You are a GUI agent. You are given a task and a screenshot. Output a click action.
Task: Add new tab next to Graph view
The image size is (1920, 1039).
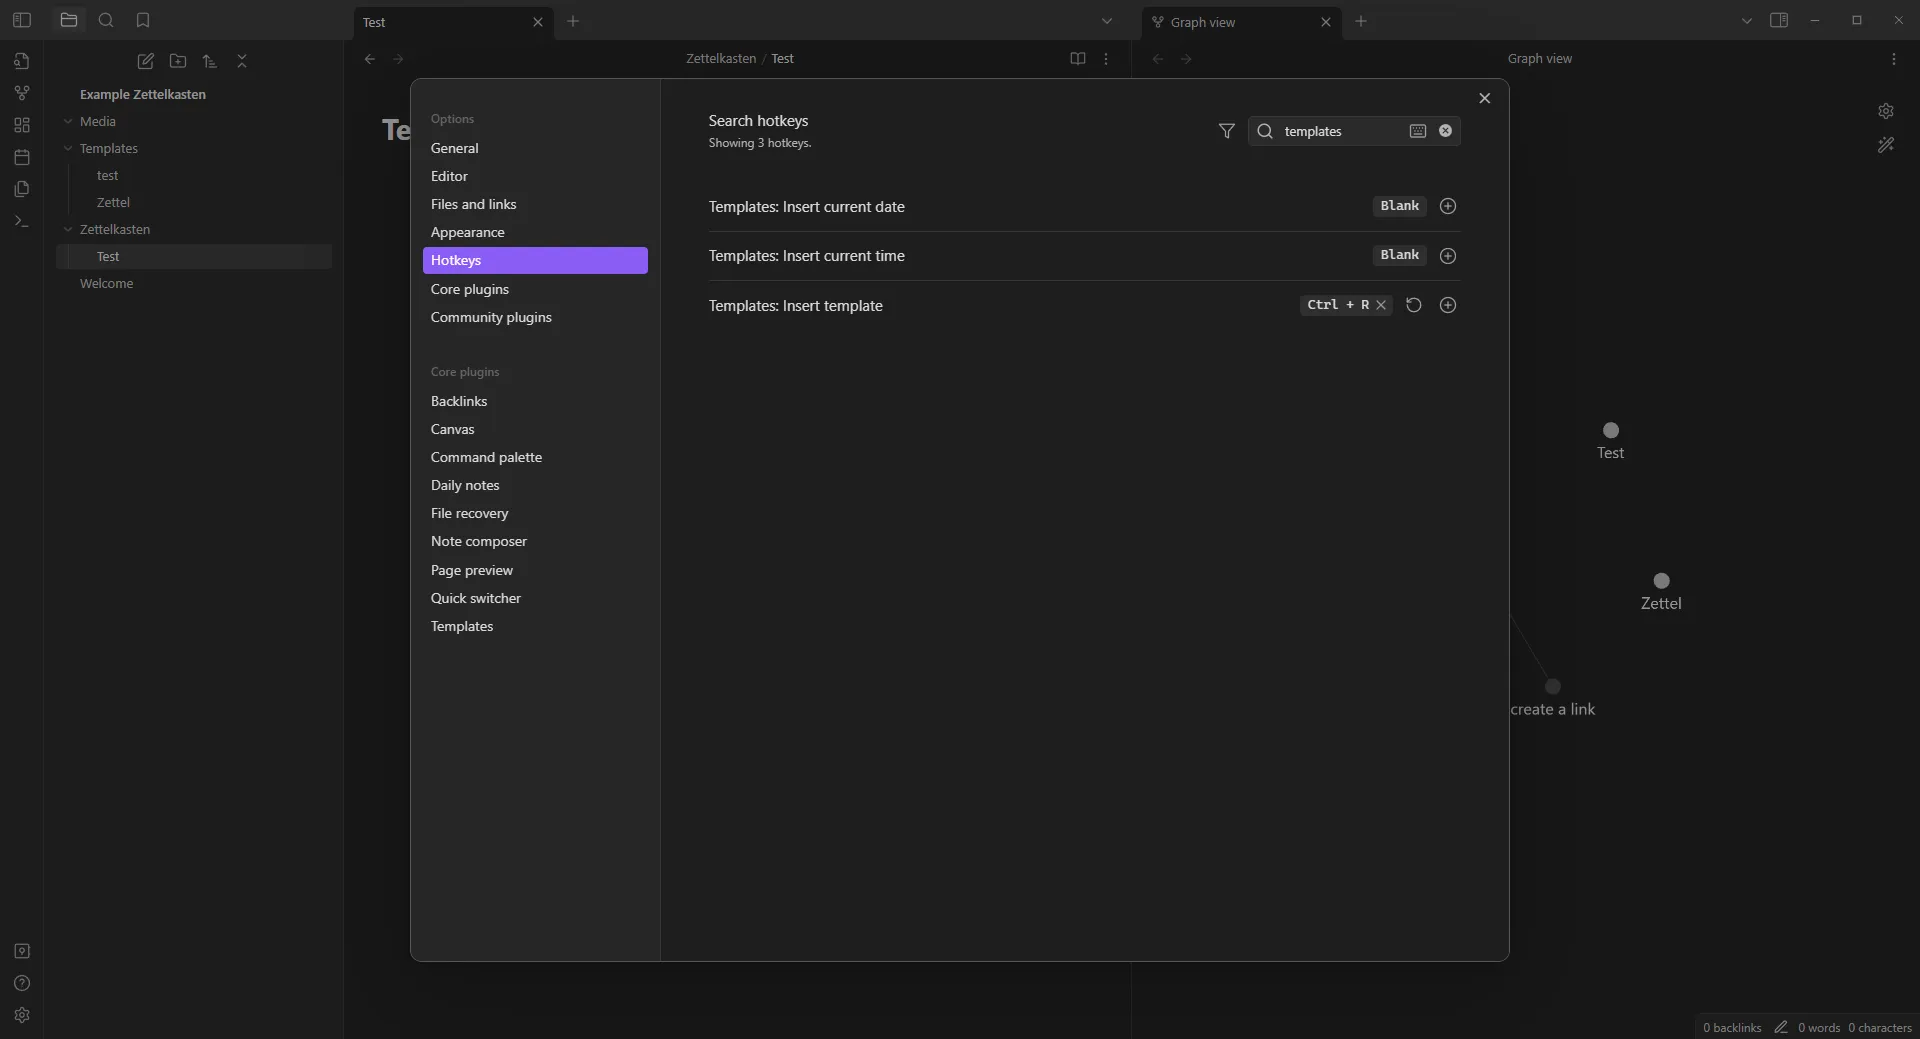1361,21
